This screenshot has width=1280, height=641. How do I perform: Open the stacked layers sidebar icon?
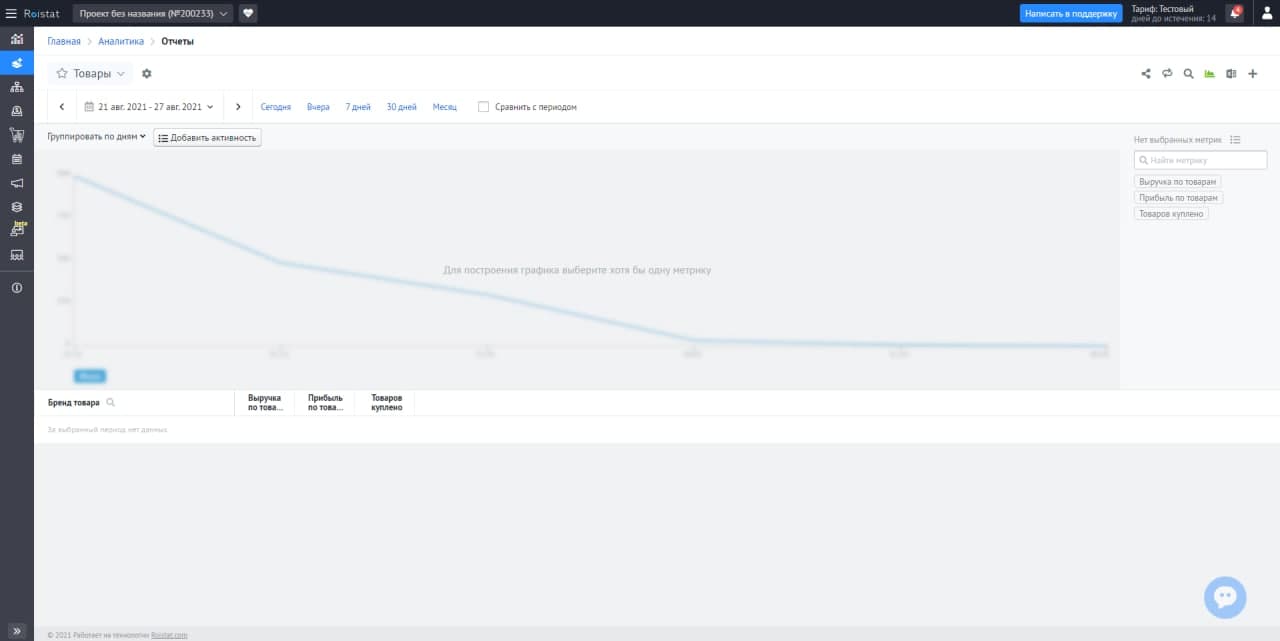coord(17,207)
